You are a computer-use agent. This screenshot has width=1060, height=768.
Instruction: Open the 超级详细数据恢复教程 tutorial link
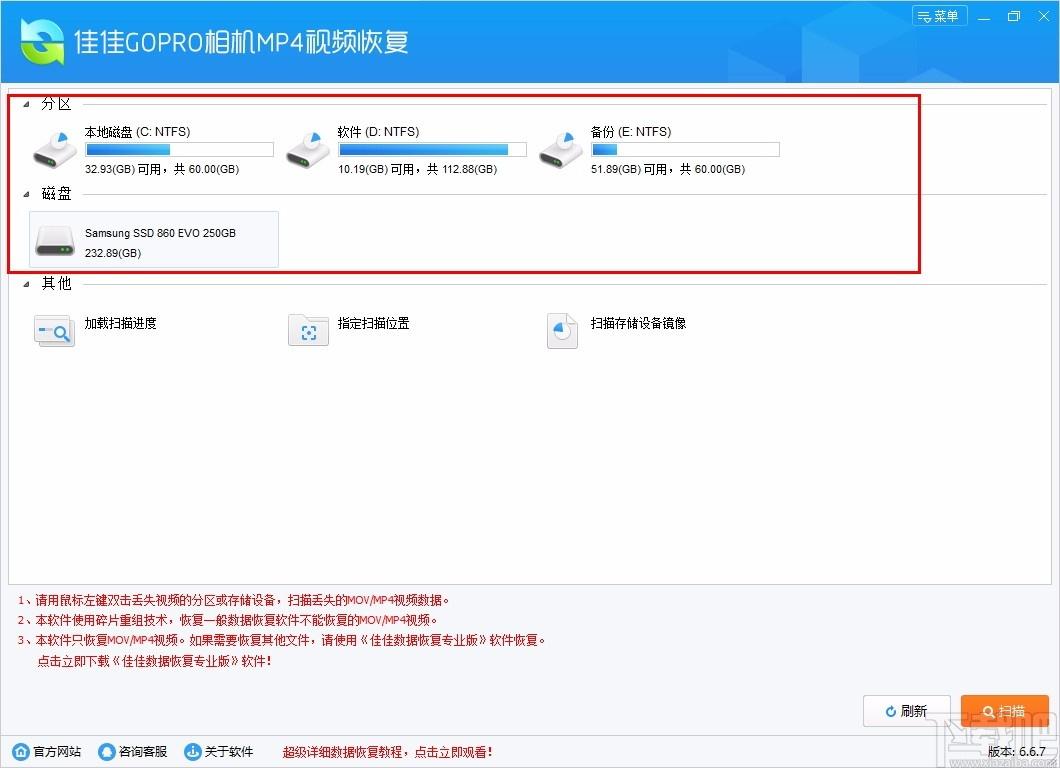[x=387, y=752]
